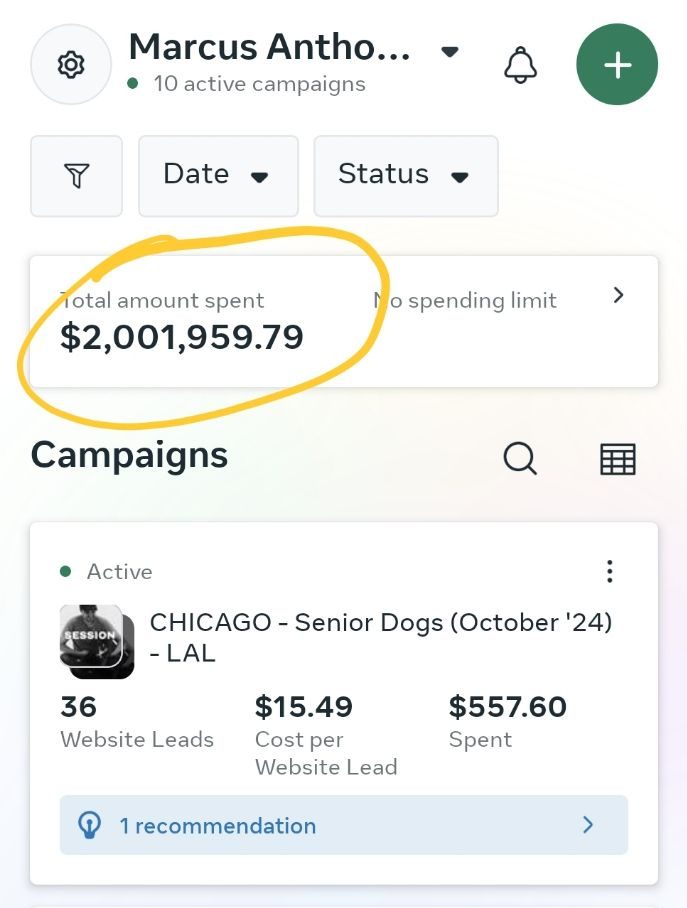
Task: Open the 1 recommendation banner
Action: [344, 825]
